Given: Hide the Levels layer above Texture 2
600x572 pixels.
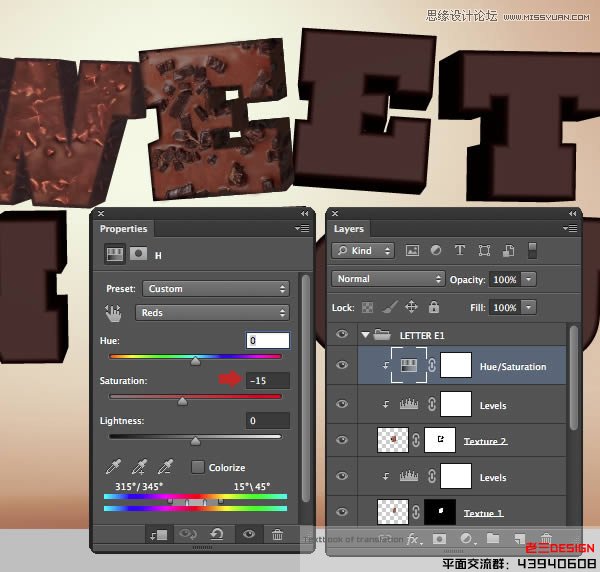Looking at the screenshot, I should pos(342,404).
